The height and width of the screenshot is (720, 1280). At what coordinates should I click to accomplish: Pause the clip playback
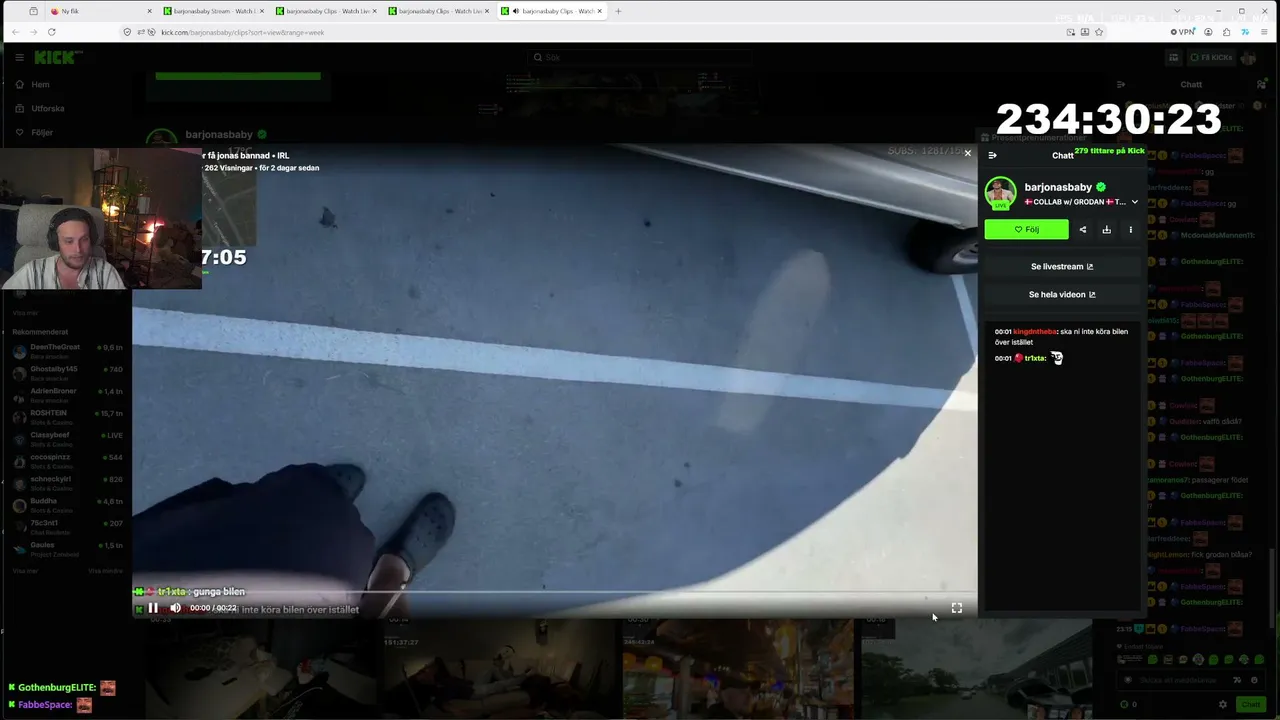point(153,608)
